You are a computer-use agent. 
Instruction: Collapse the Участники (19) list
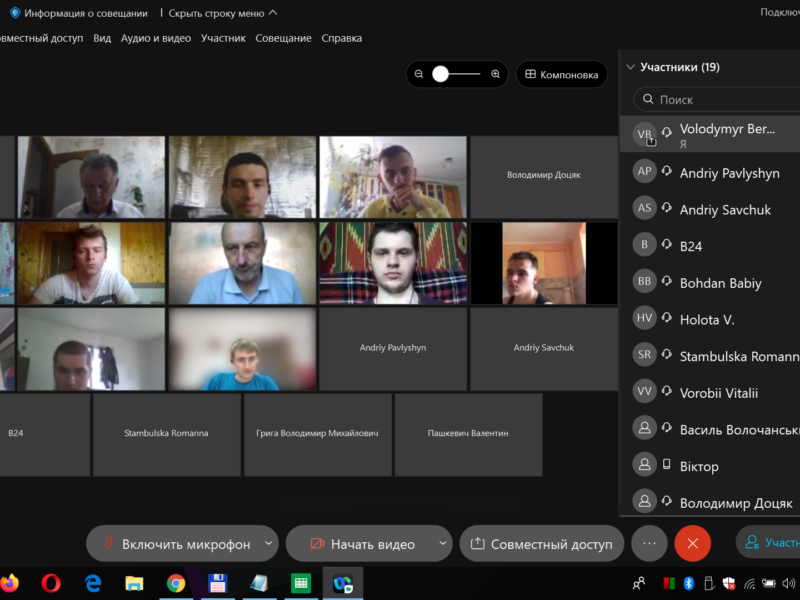tap(630, 67)
